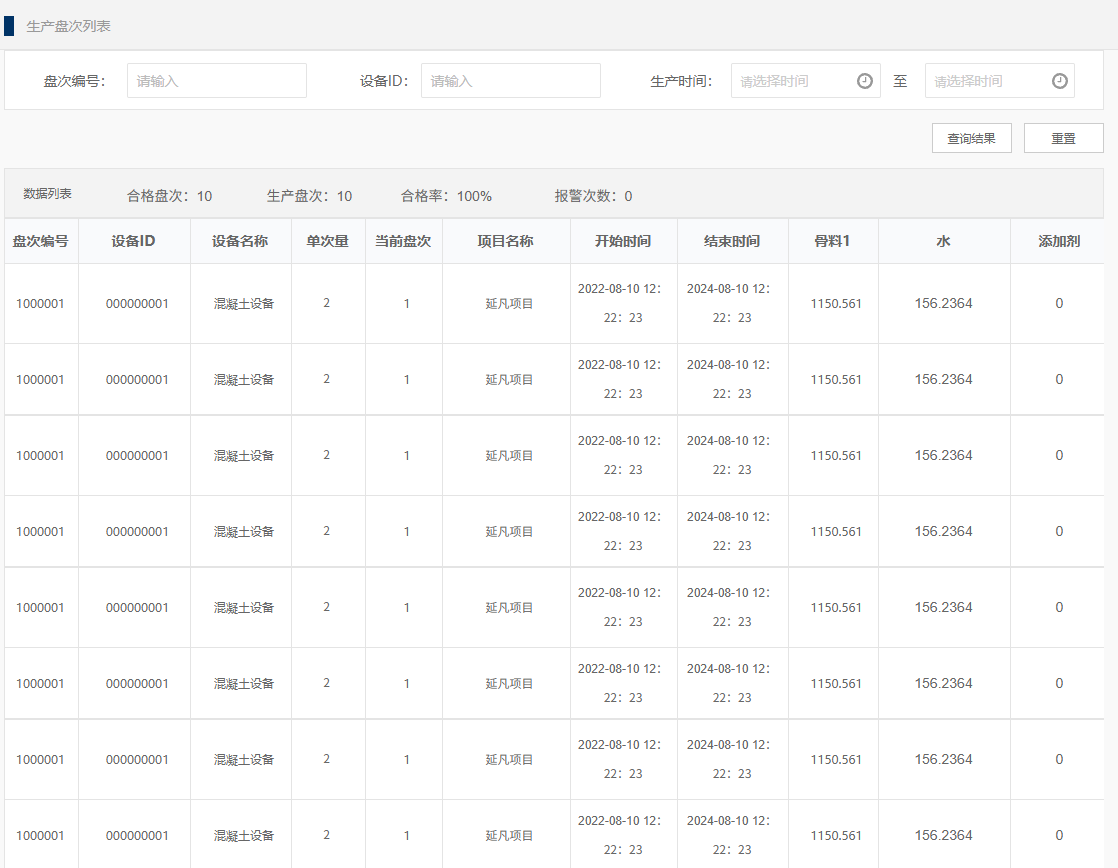
Task: Open the 生产时间 start date picker field
Action: (x=795, y=81)
